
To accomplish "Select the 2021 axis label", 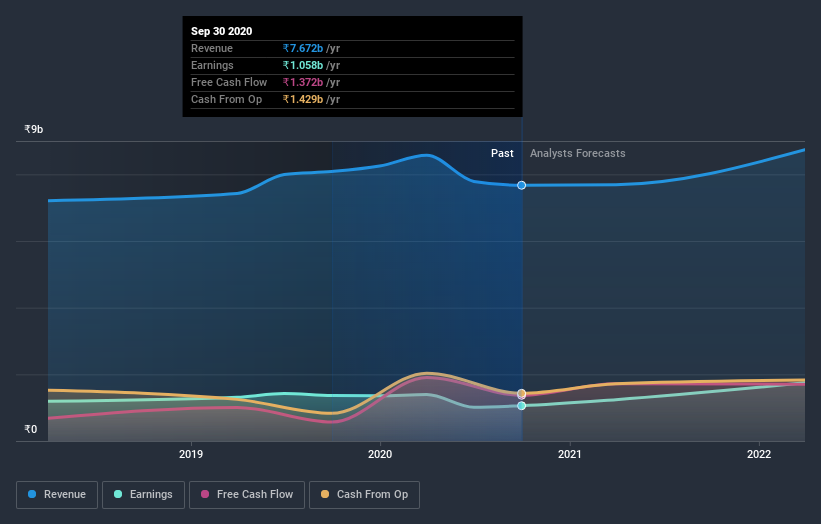I will [570, 454].
